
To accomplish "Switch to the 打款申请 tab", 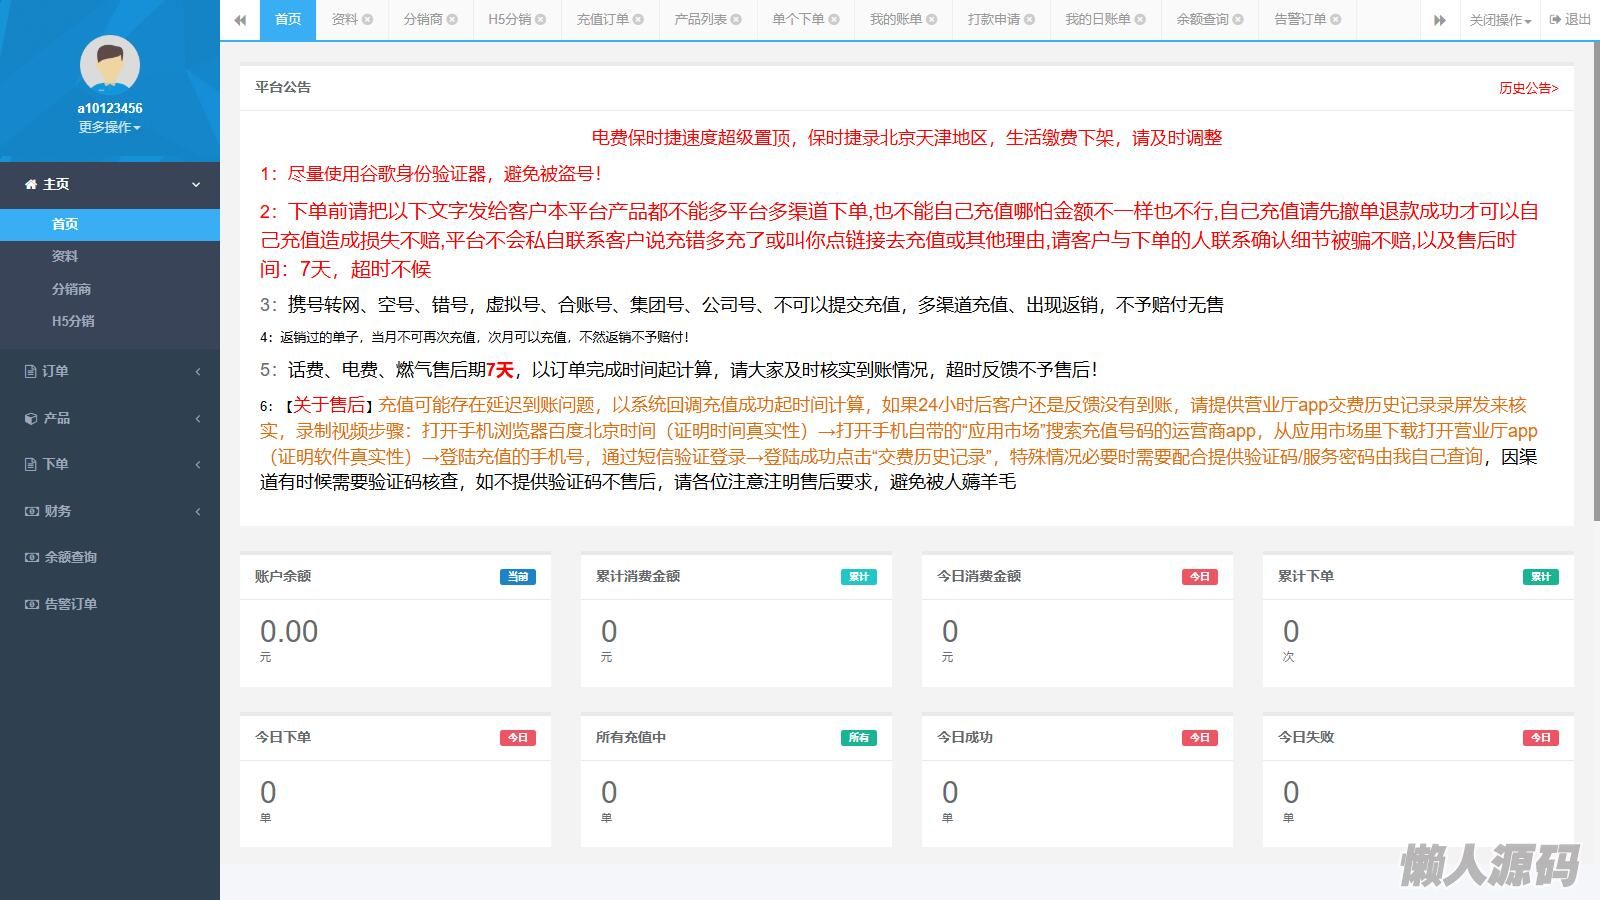I will point(993,19).
